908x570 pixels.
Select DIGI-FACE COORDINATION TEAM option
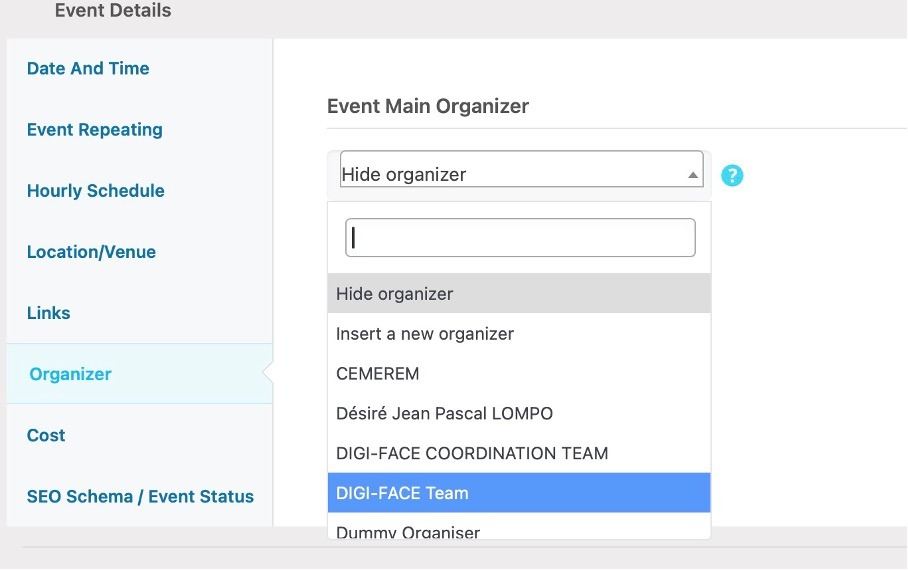coord(519,453)
